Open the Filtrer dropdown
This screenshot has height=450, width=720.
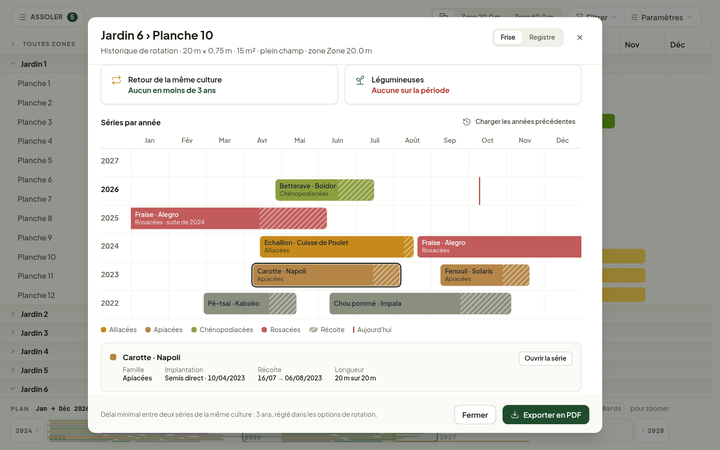coord(596,17)
